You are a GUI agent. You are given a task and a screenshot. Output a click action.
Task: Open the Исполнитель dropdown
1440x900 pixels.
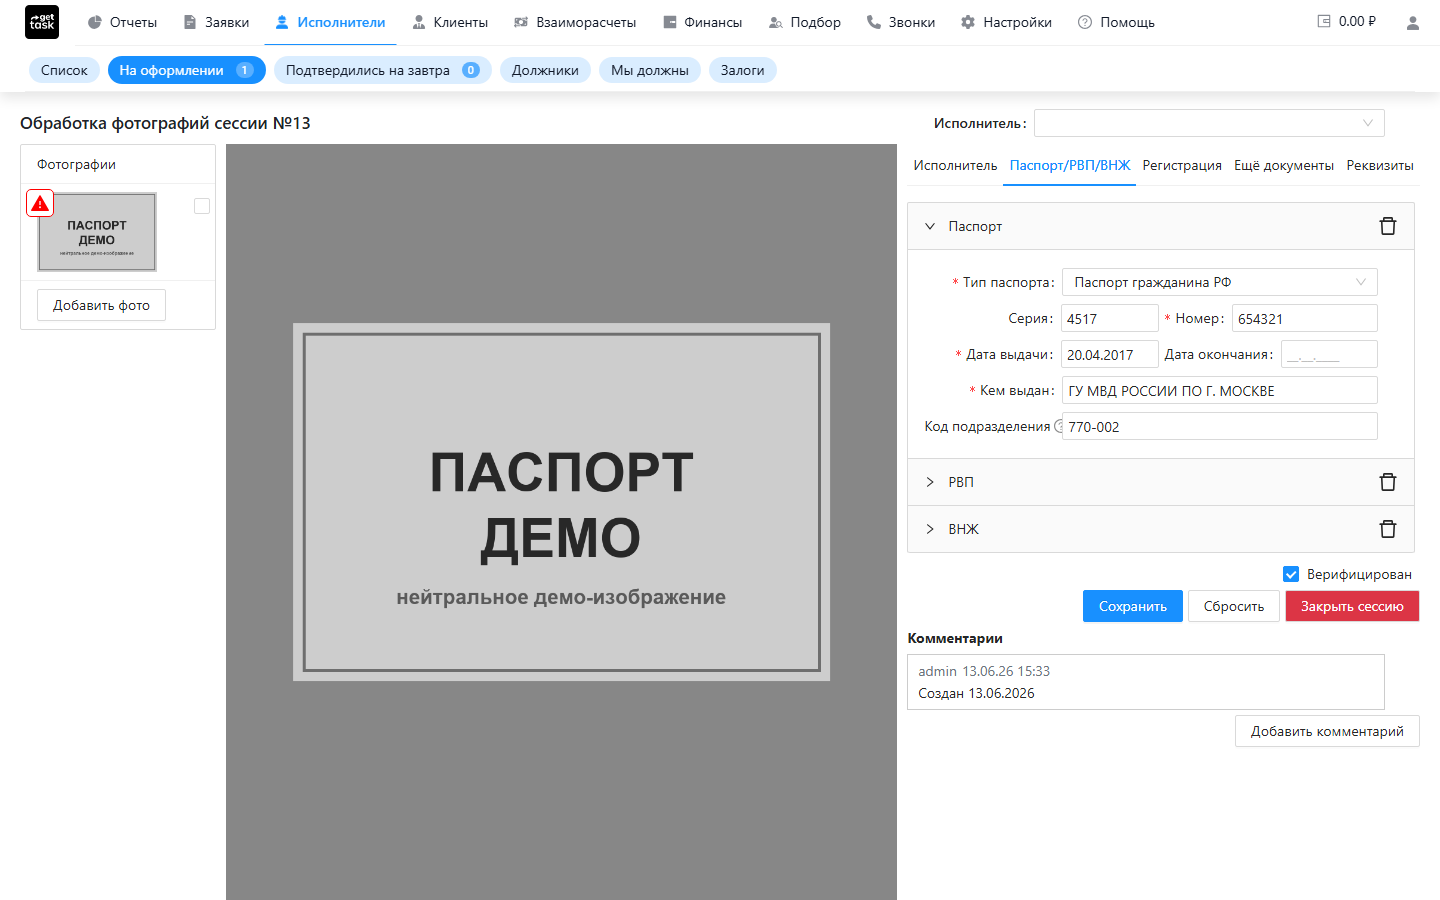(x=1209, y=123)
